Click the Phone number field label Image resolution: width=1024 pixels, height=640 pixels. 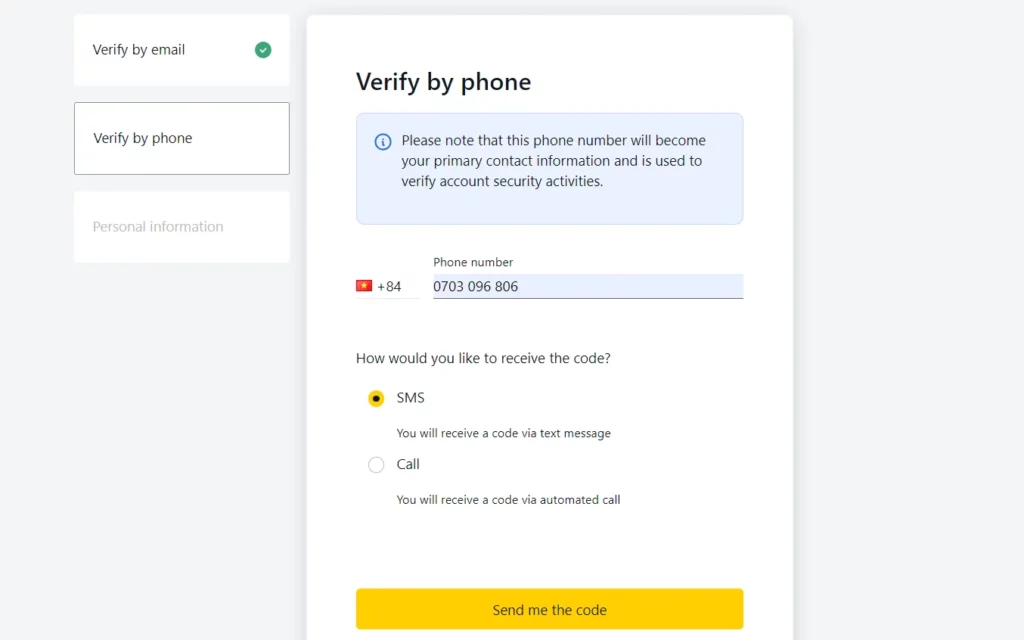click(472, 262)
